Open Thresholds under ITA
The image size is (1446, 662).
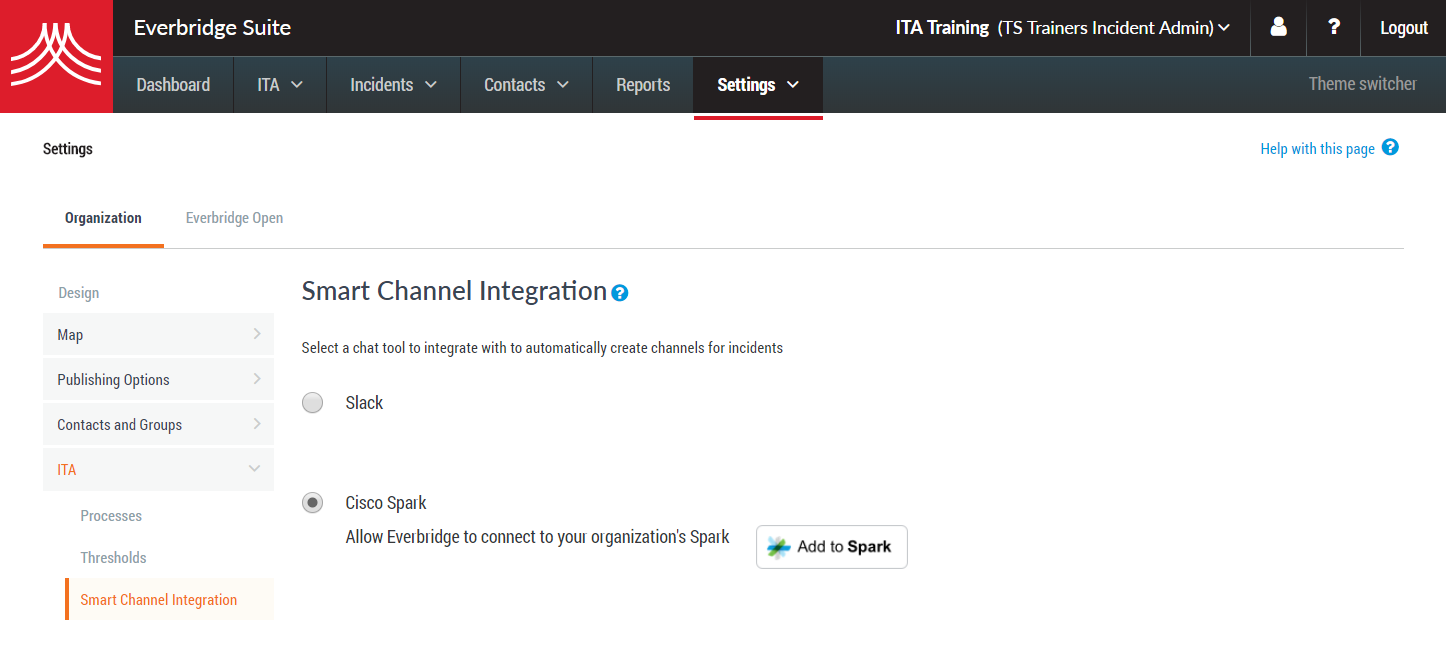113,558
